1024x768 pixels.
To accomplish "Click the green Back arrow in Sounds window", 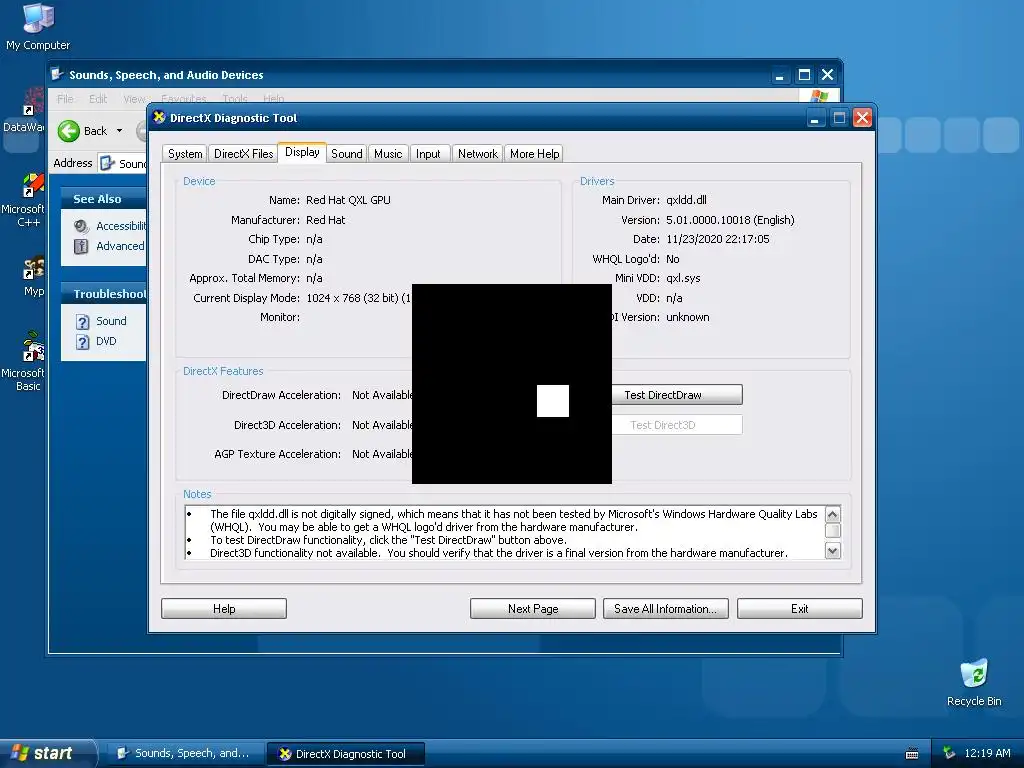I will coord(69,131).
